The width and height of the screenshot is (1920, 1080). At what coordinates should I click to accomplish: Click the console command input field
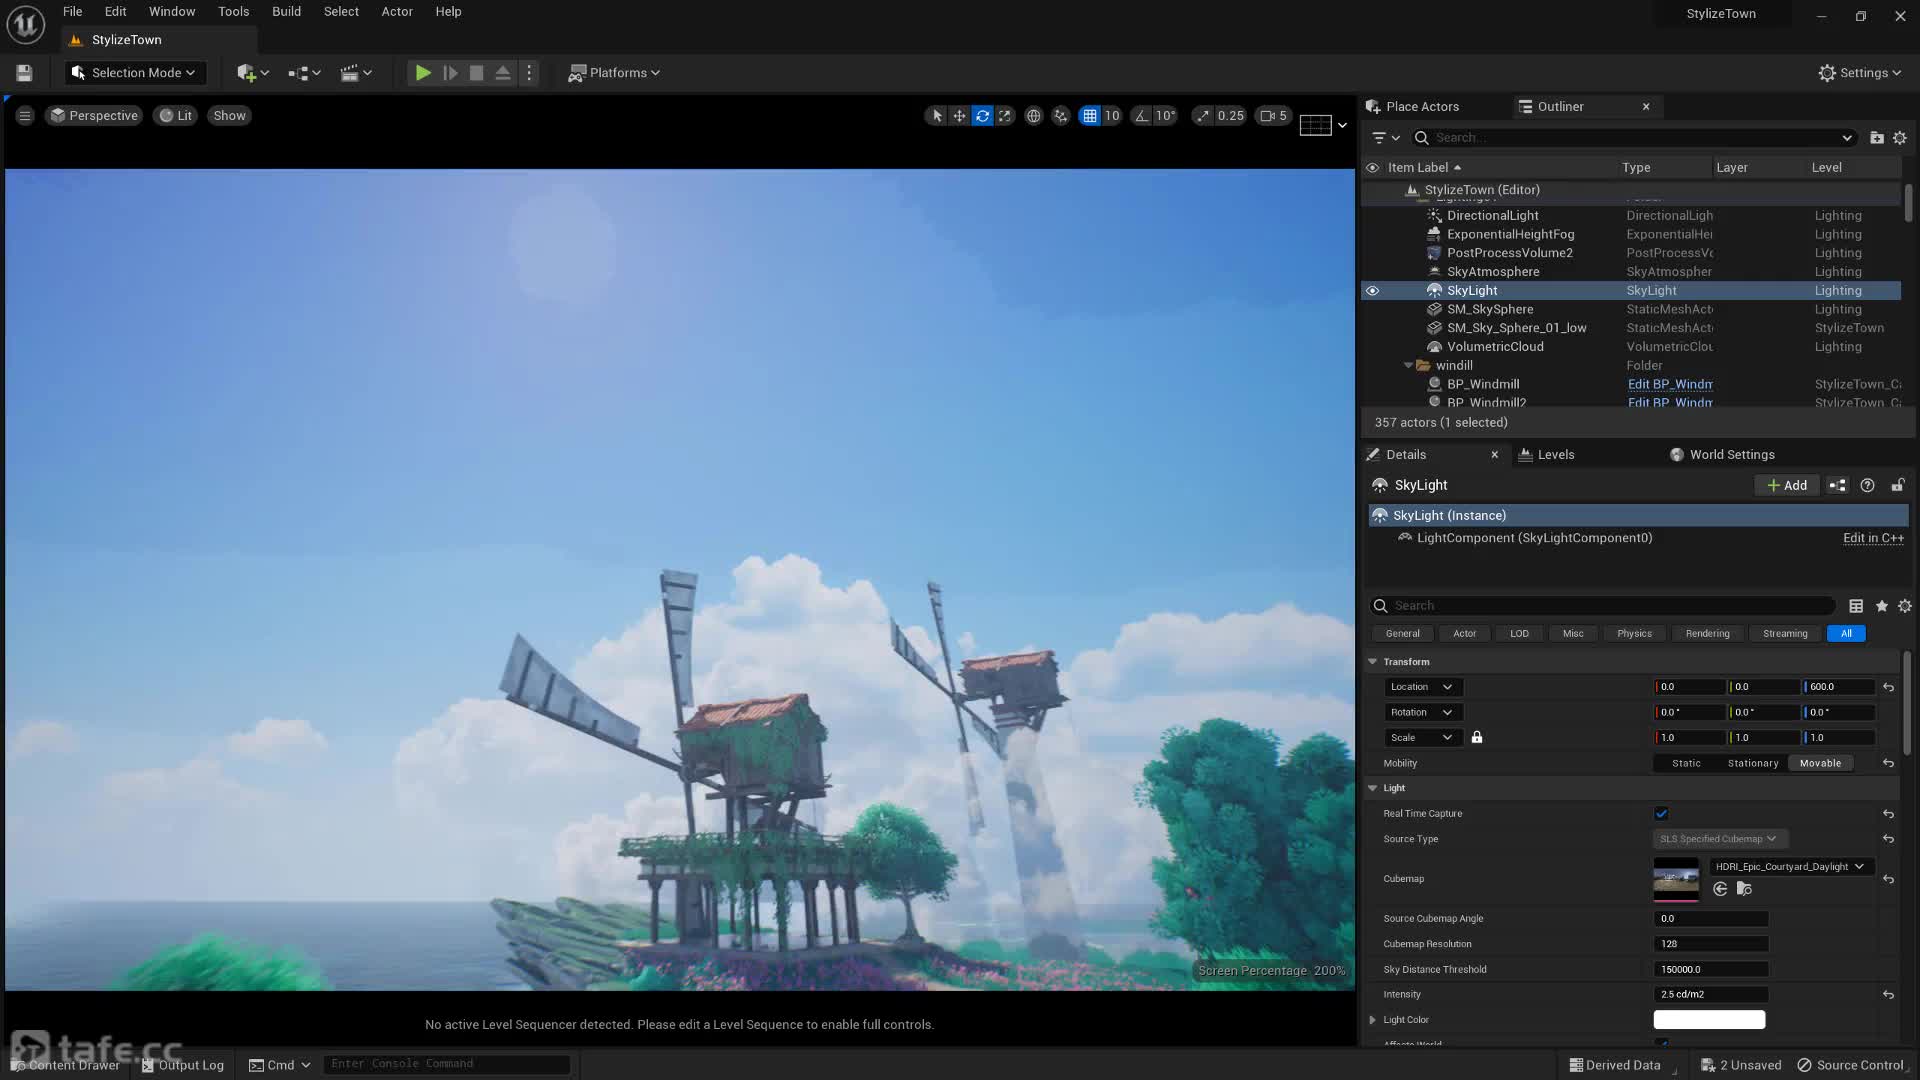pos(447,1064)
